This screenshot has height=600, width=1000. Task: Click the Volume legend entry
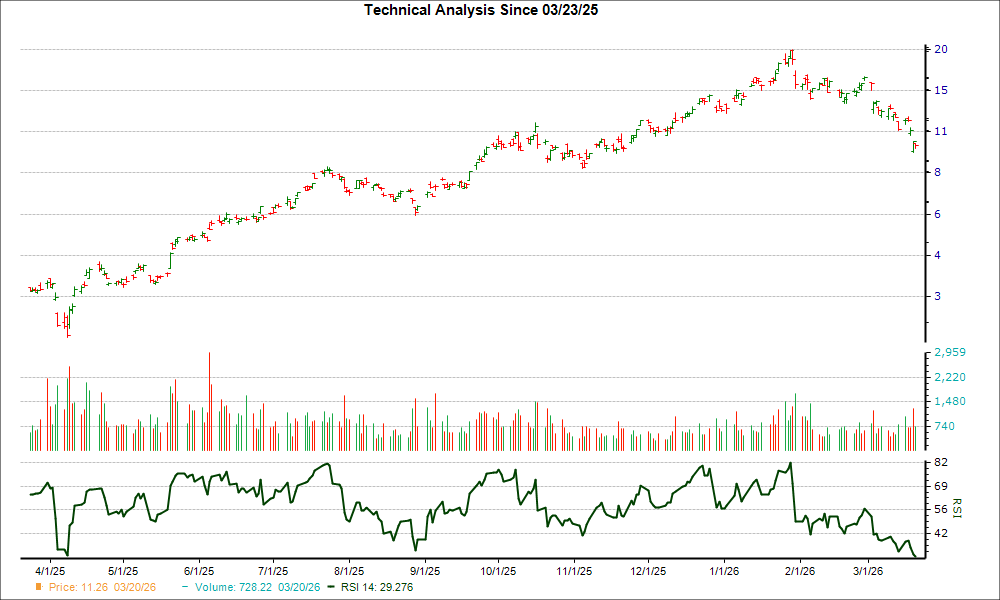250,587
